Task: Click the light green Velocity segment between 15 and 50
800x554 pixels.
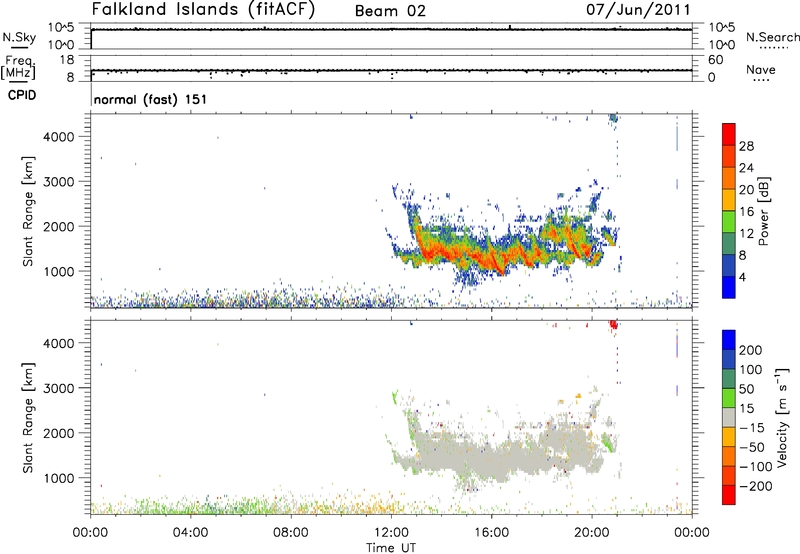Action: click(729, 398)
